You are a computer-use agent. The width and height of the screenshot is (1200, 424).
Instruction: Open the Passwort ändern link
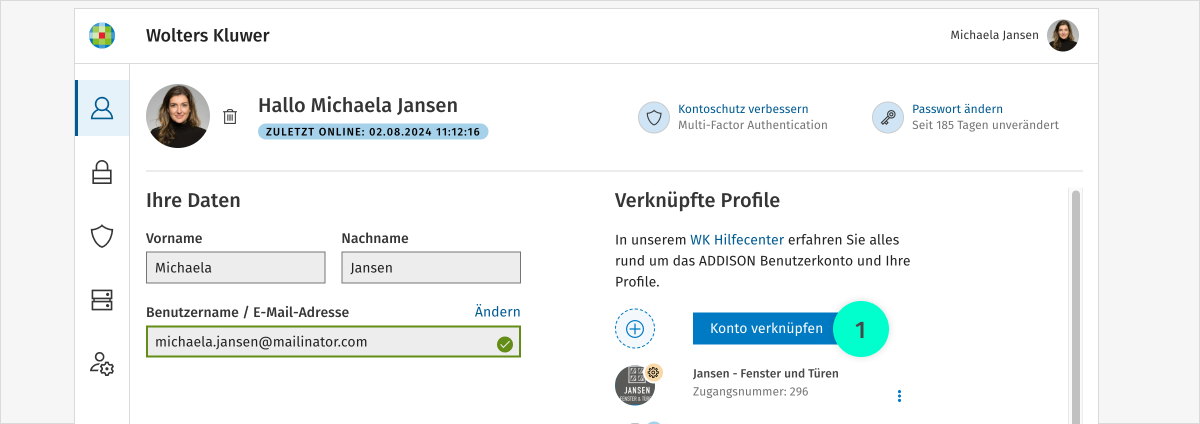click(x=957, y=109)
